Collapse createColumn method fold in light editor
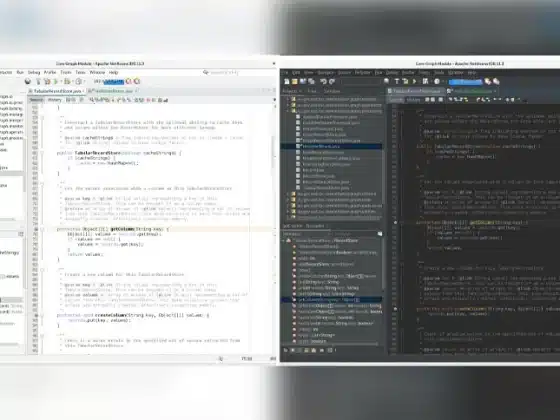560x420 pixels. pyautogui.click(x=42, y=315)
